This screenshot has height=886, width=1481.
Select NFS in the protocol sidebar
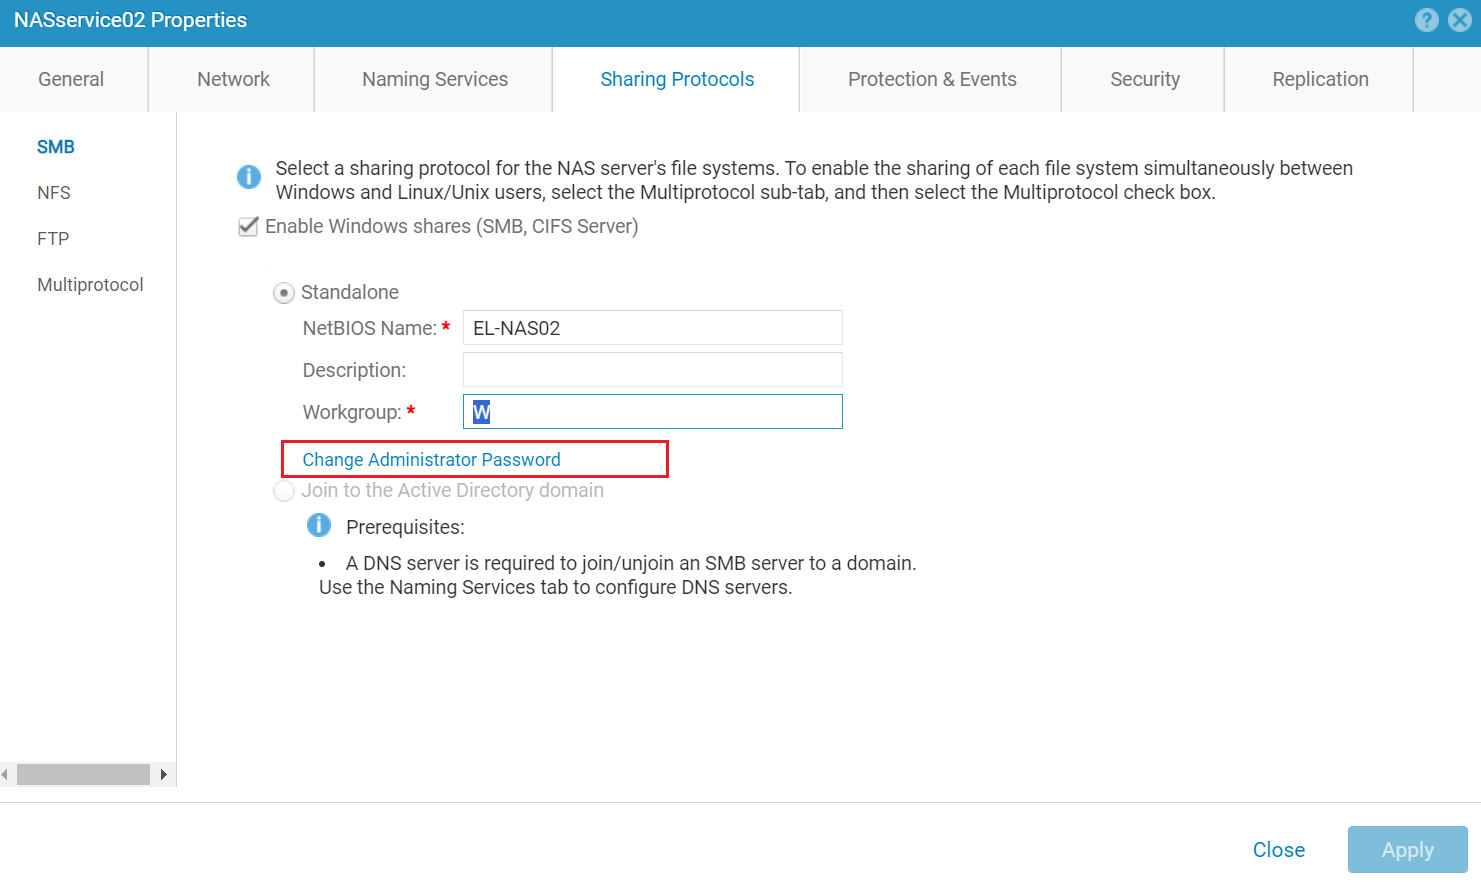point(54,193)
